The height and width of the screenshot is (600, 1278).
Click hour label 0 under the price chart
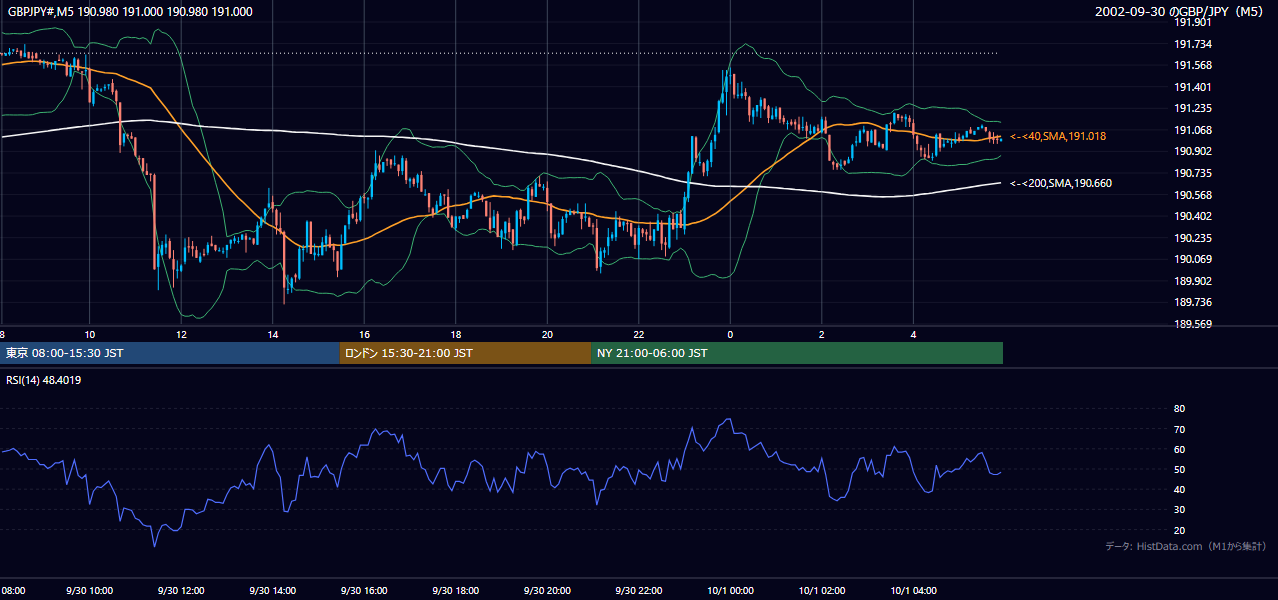[x=731, y=335]
